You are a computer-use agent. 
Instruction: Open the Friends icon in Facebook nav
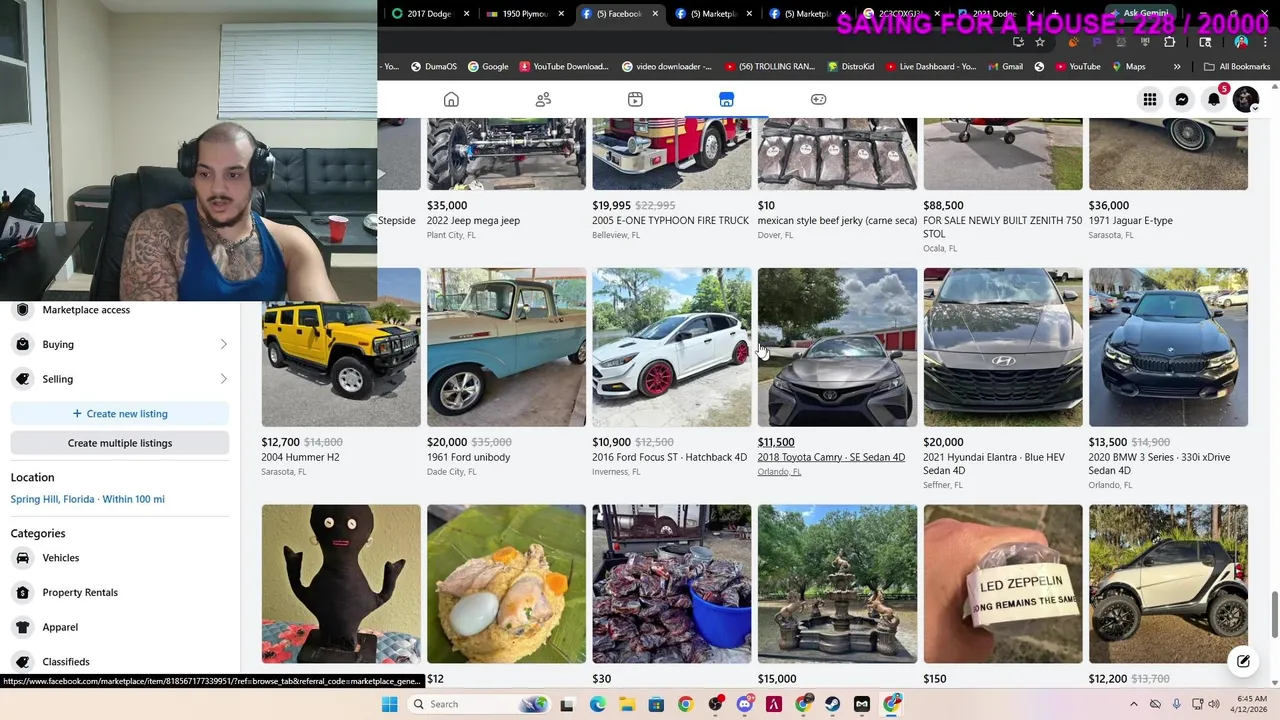[543, 99]
